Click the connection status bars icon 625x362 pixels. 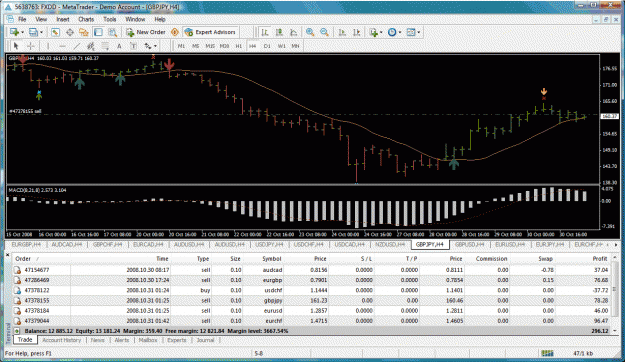[x=547, y=353]
